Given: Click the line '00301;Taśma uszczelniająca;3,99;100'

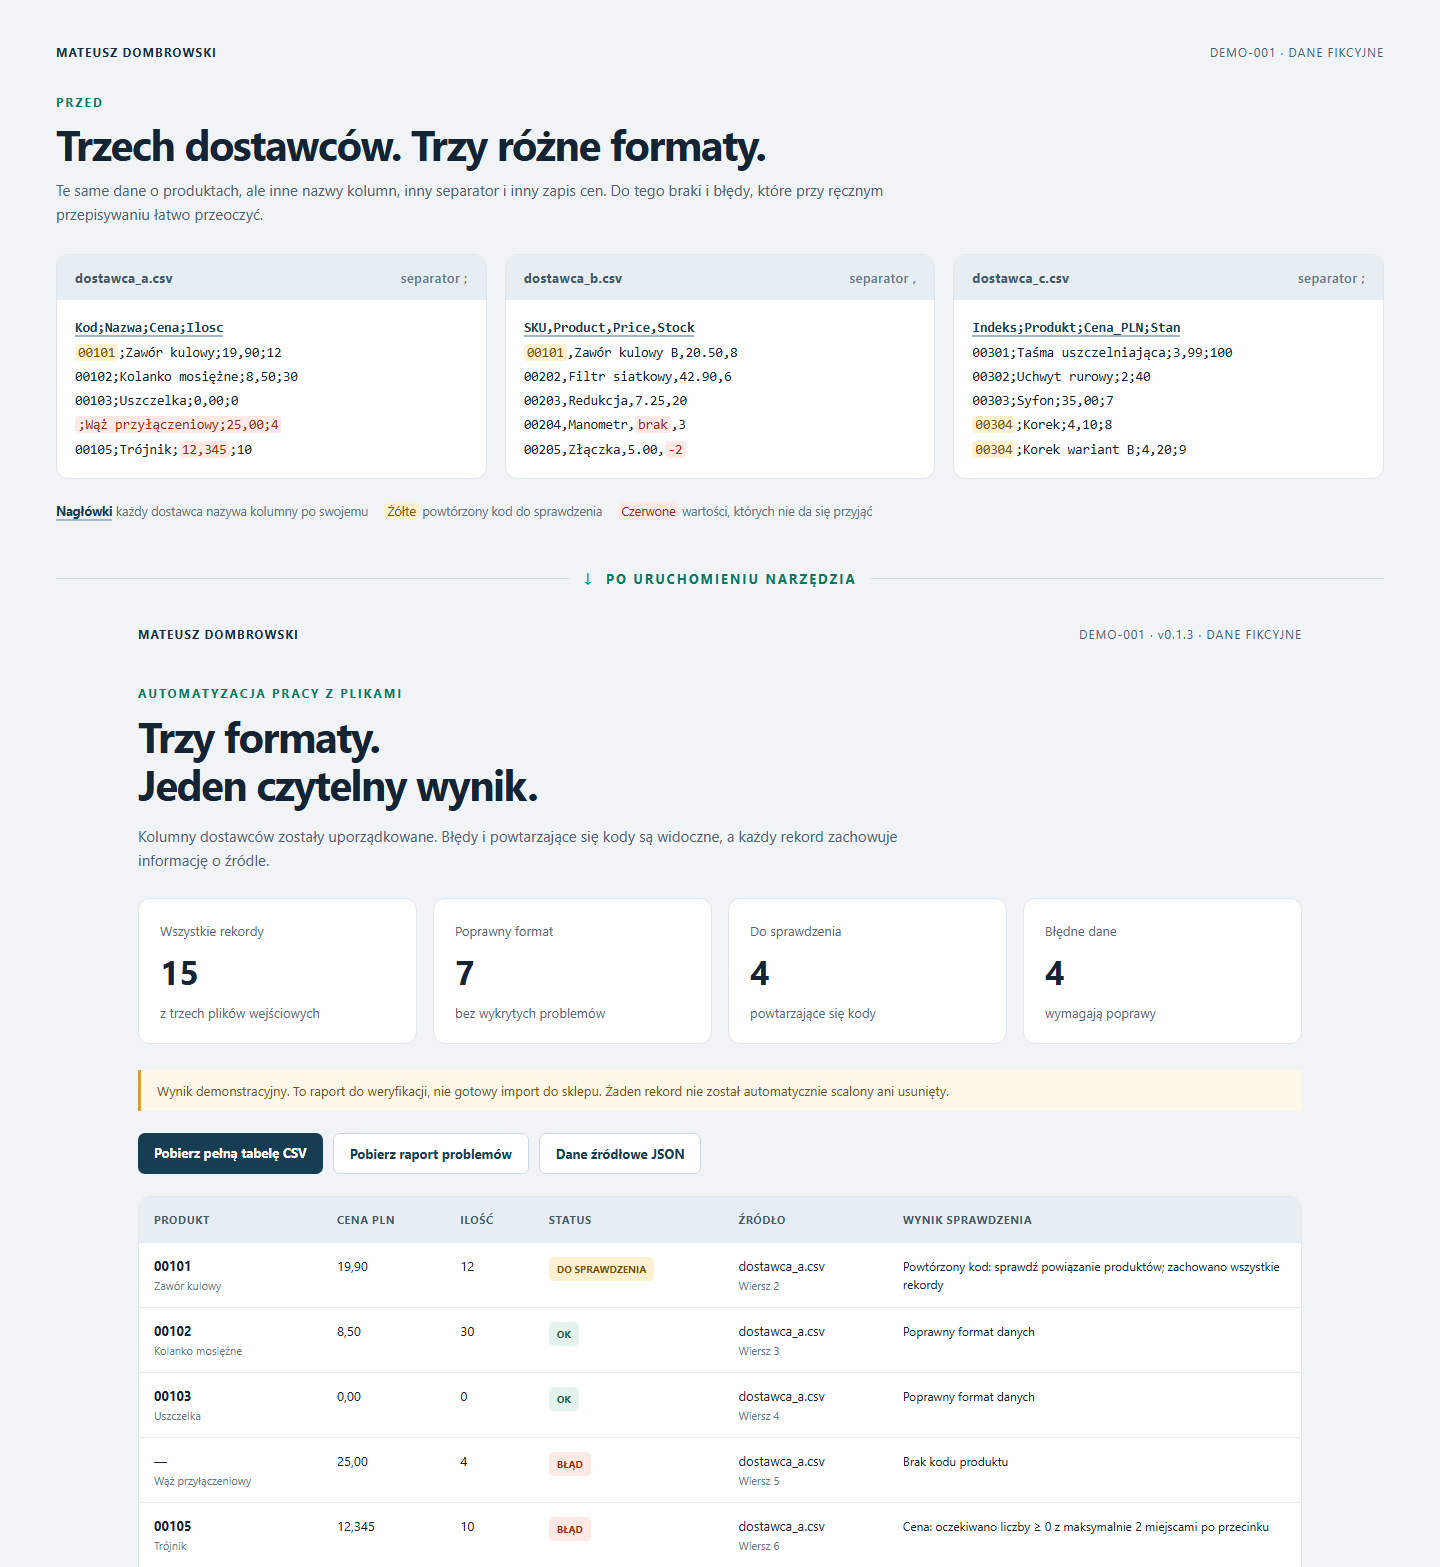Looking at the screenshot, I should tap(1102, 353).
